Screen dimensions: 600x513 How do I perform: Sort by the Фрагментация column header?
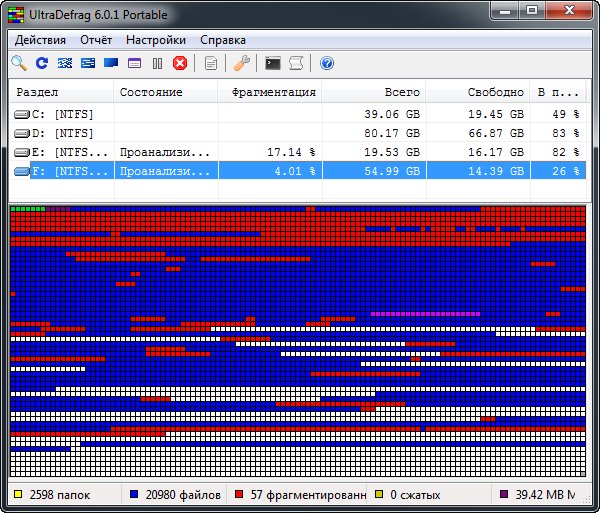click(x=273, y=92)
